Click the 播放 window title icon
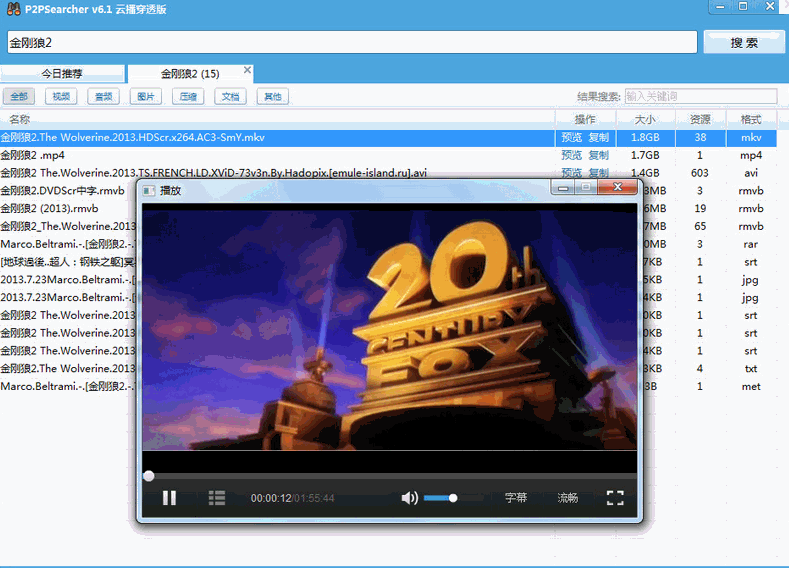 tap(149, 191)
